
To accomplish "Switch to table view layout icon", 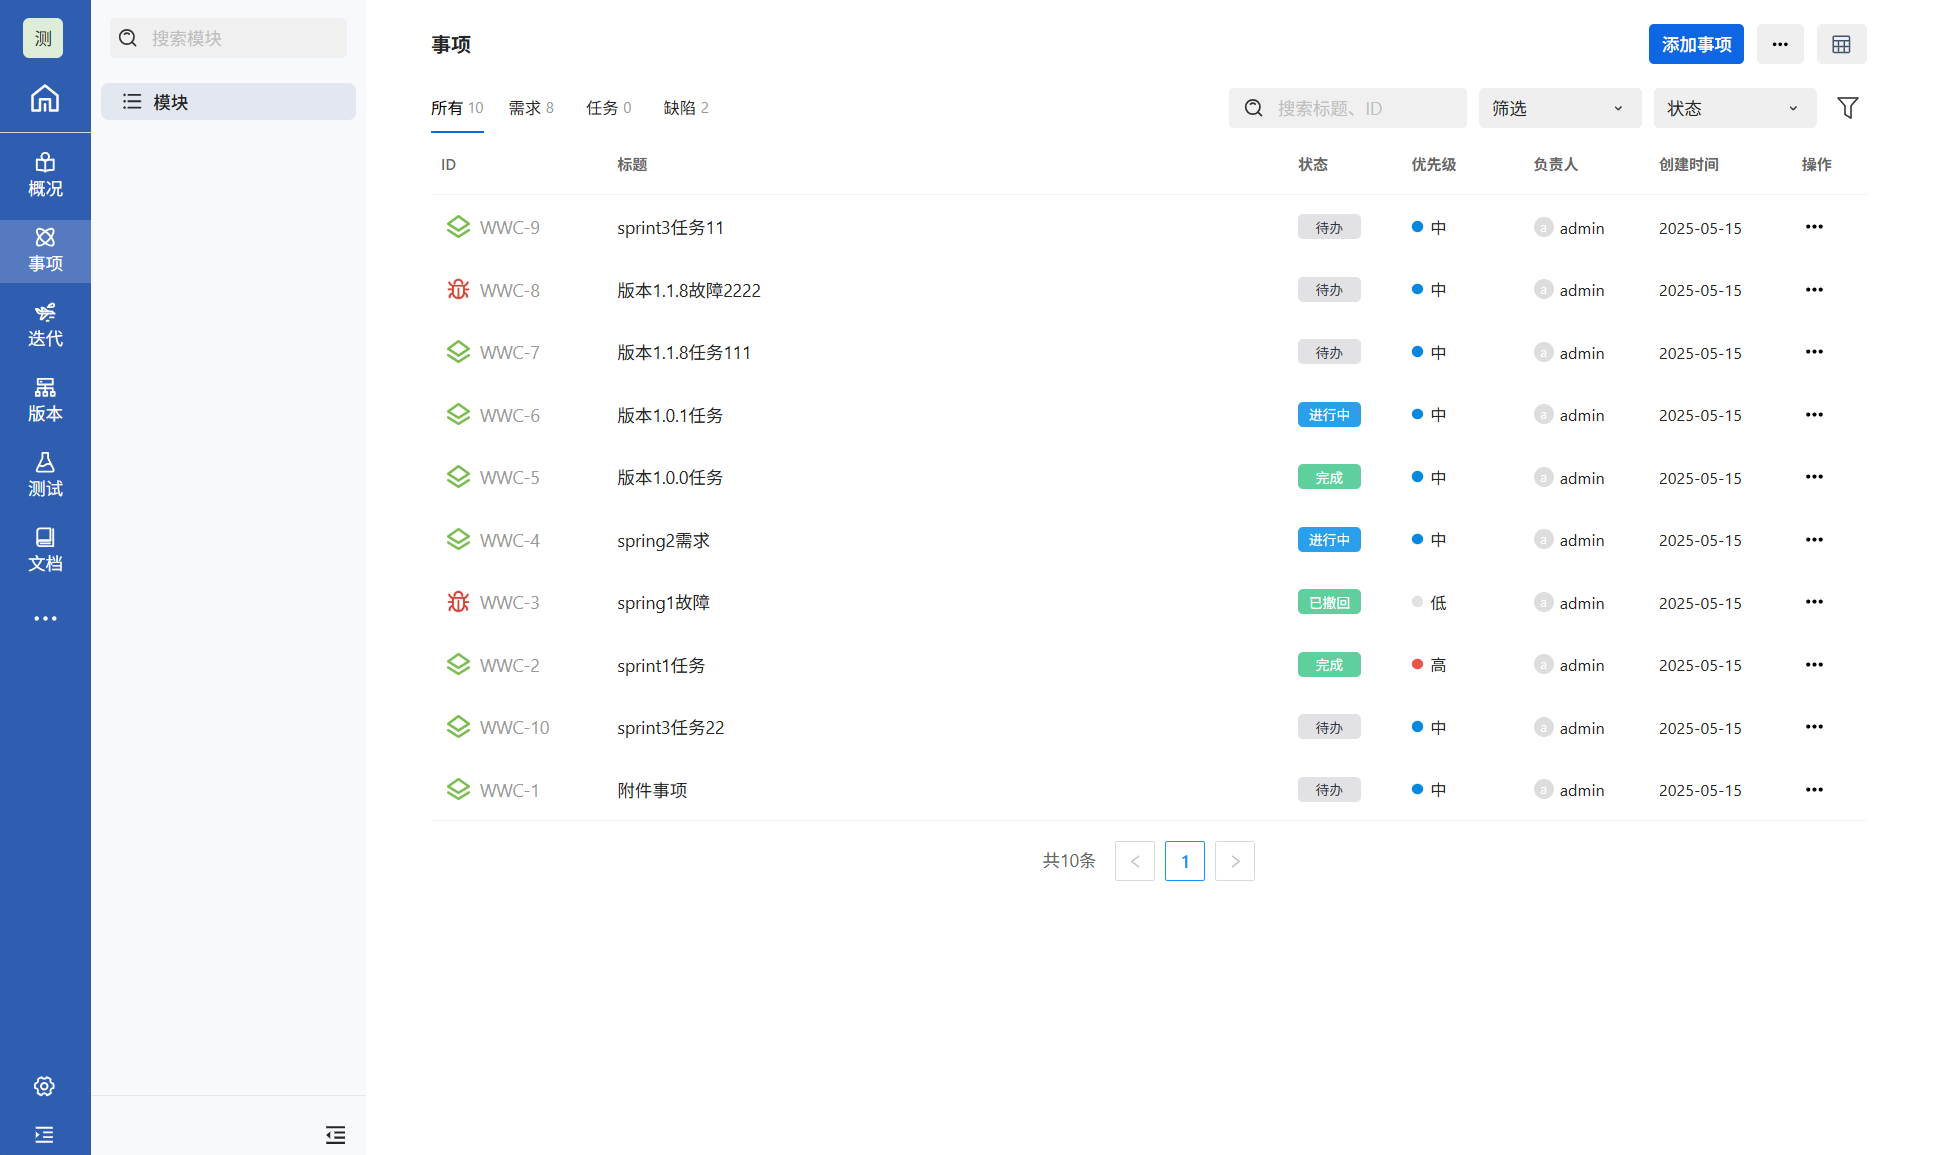I will 1841,44.
